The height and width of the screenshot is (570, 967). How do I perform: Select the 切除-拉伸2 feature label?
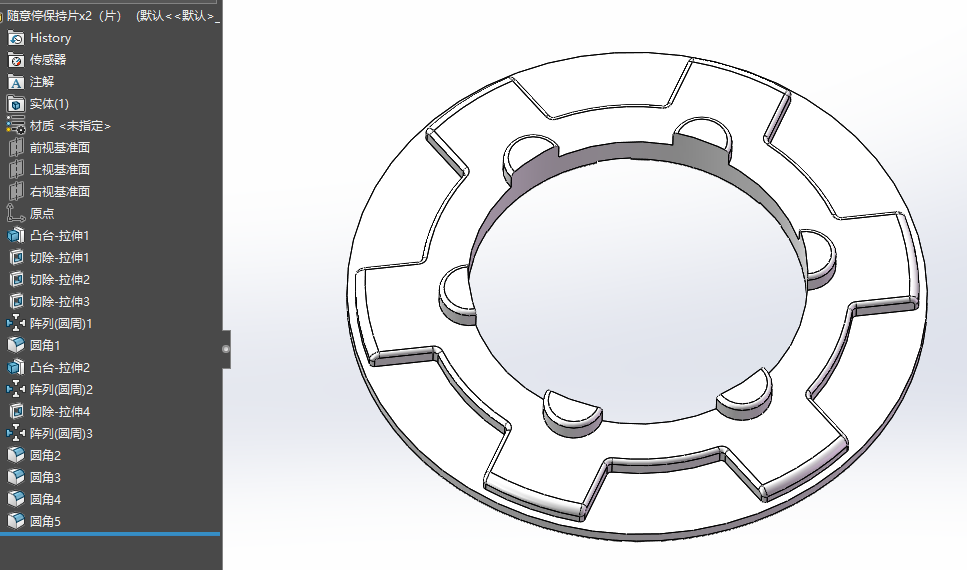[60, 279]
